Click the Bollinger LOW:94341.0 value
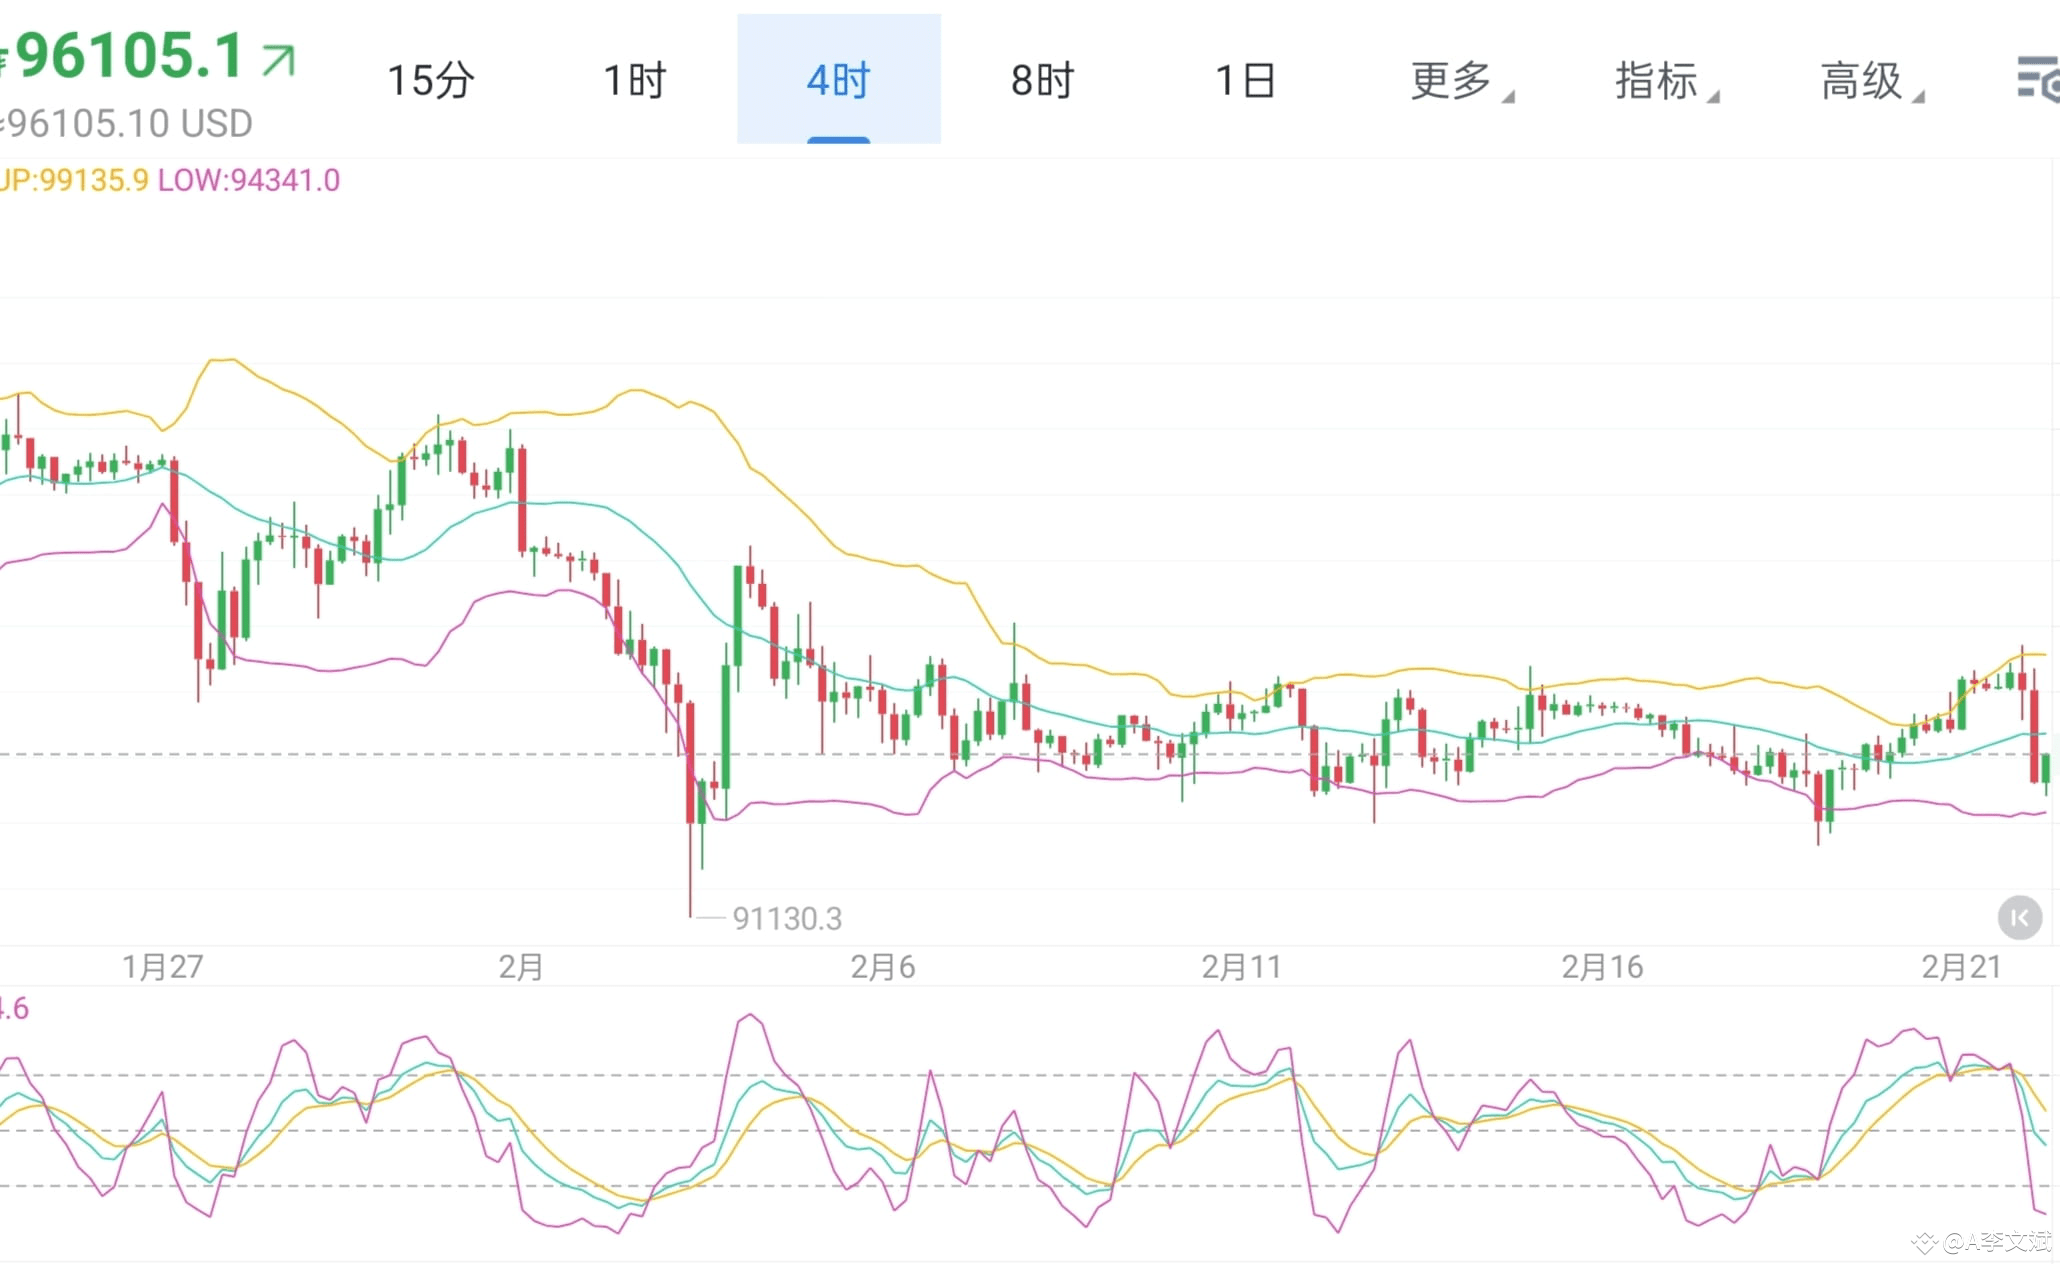Image resolution: width=2060 pixels, height=1264 pixels. 249,180
